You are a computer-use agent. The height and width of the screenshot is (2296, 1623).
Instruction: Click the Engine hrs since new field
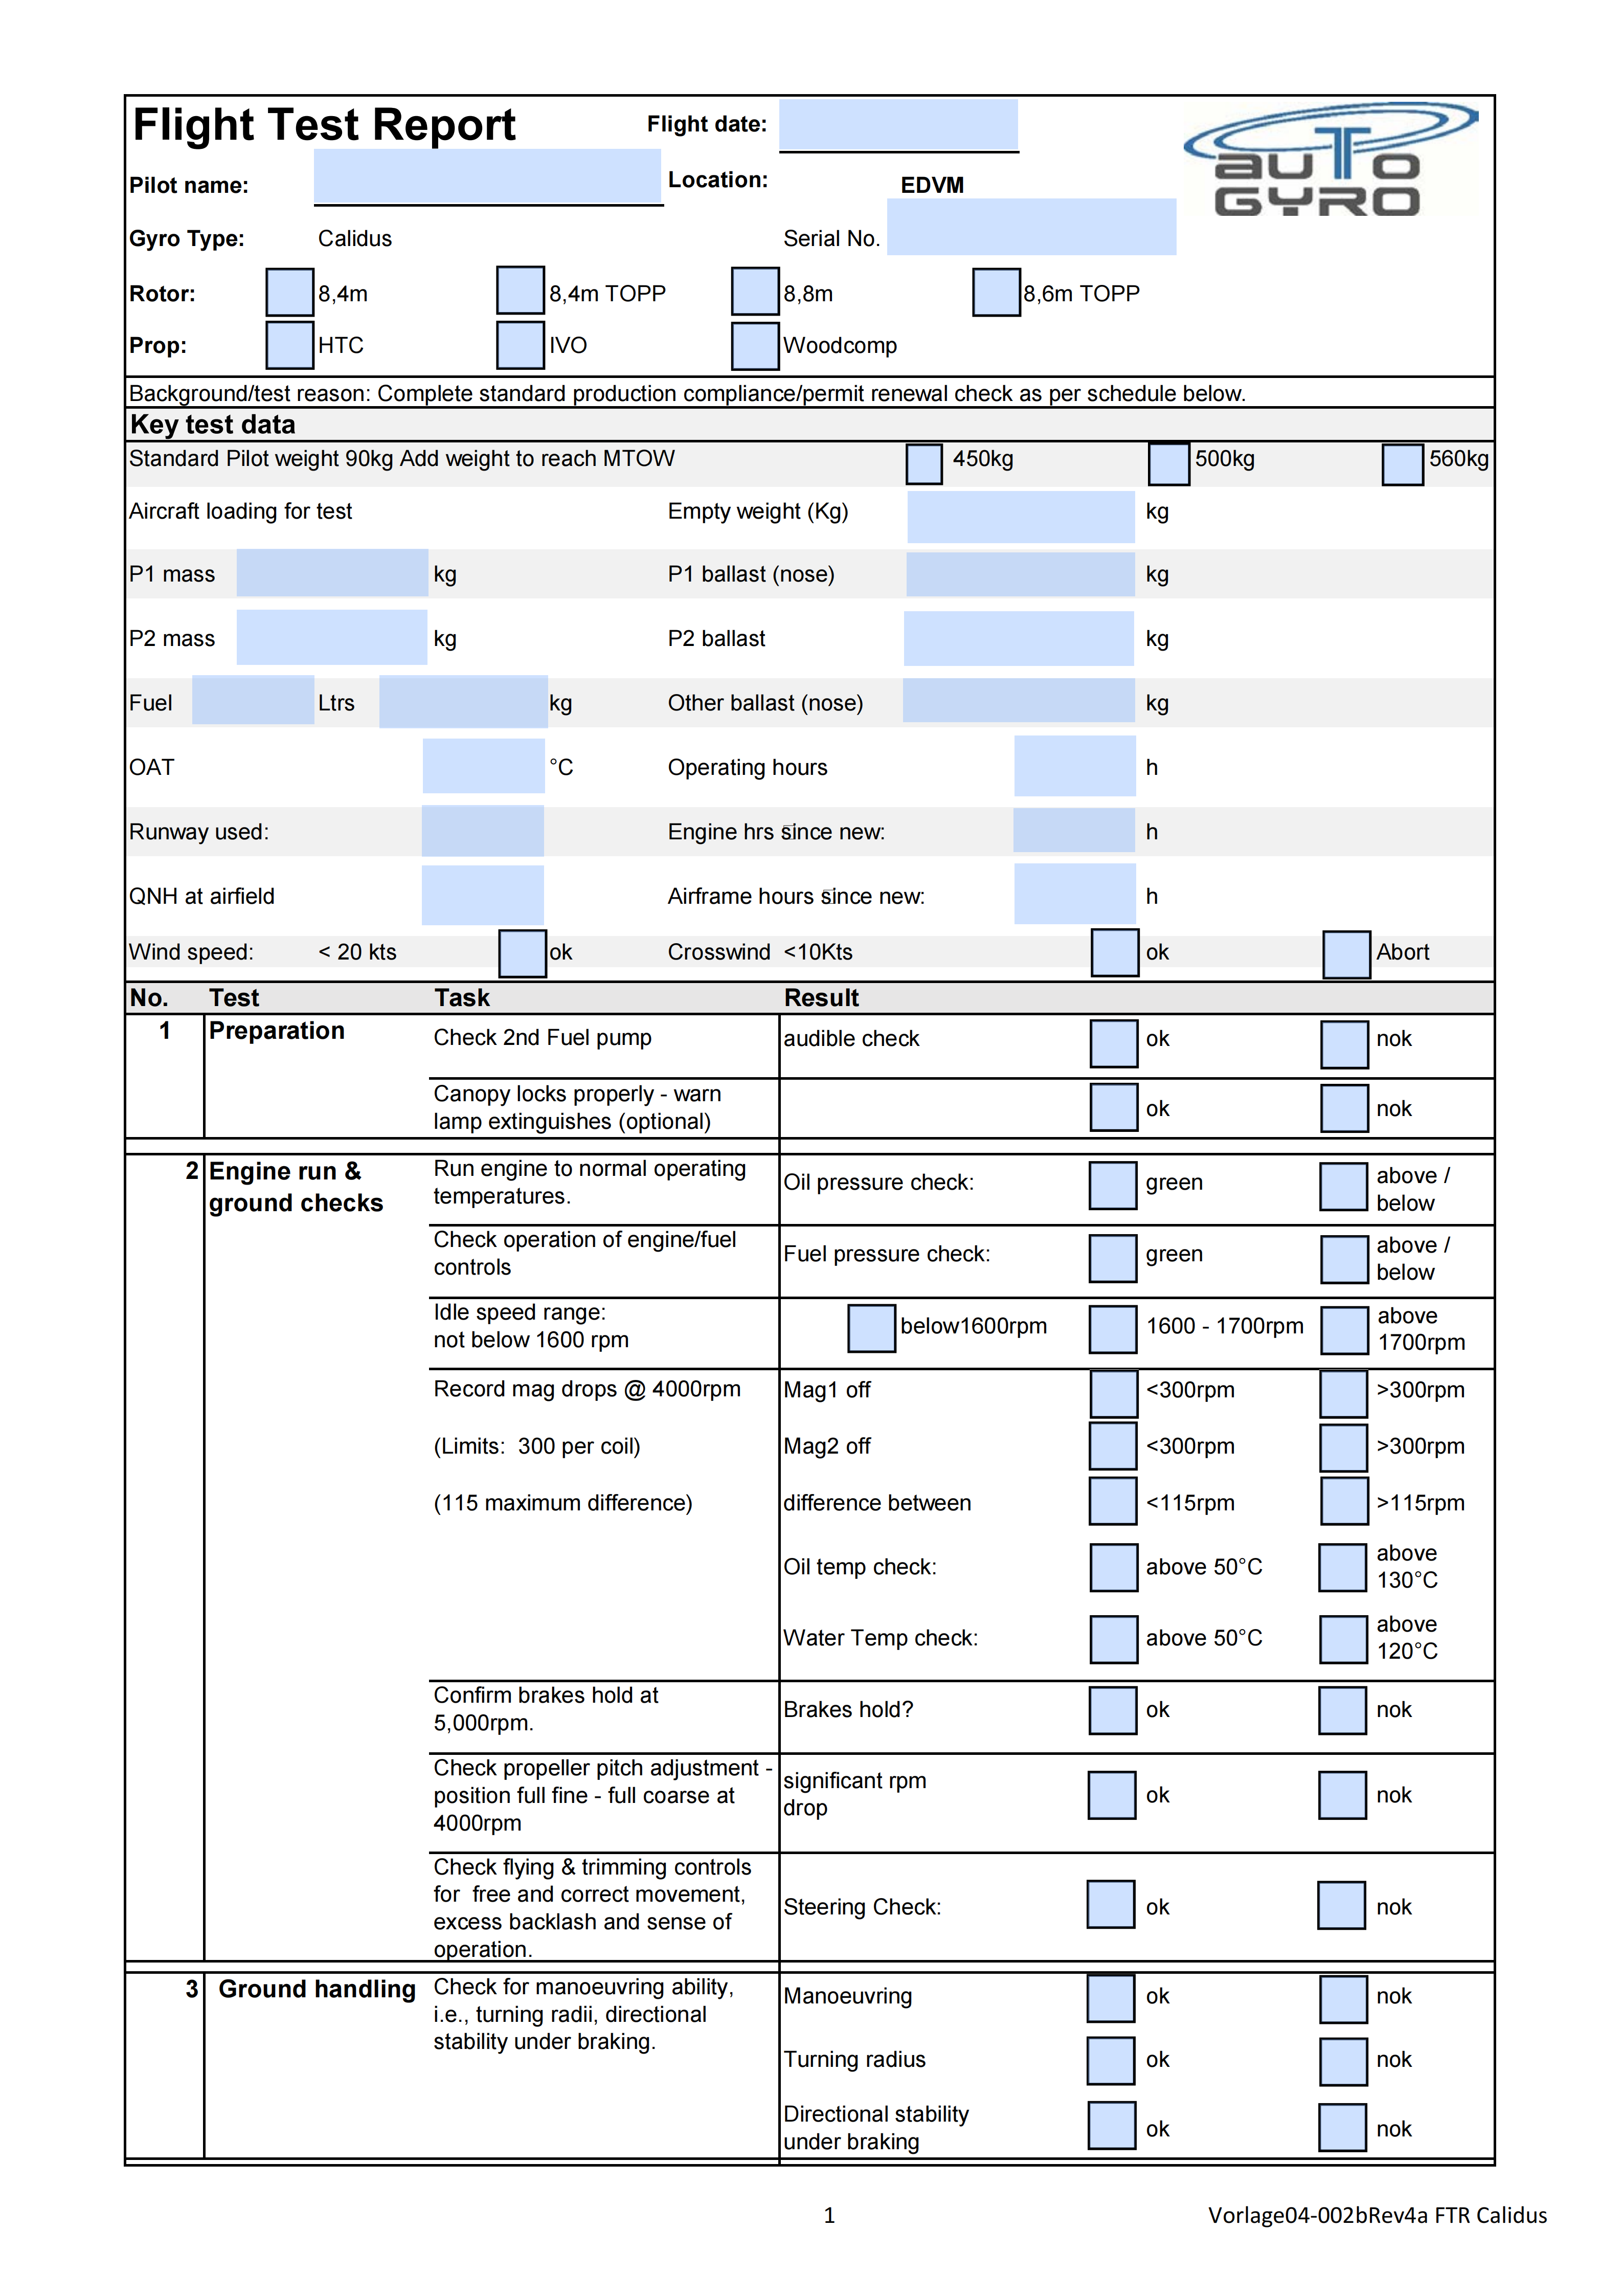click(x=1074, y=830)
